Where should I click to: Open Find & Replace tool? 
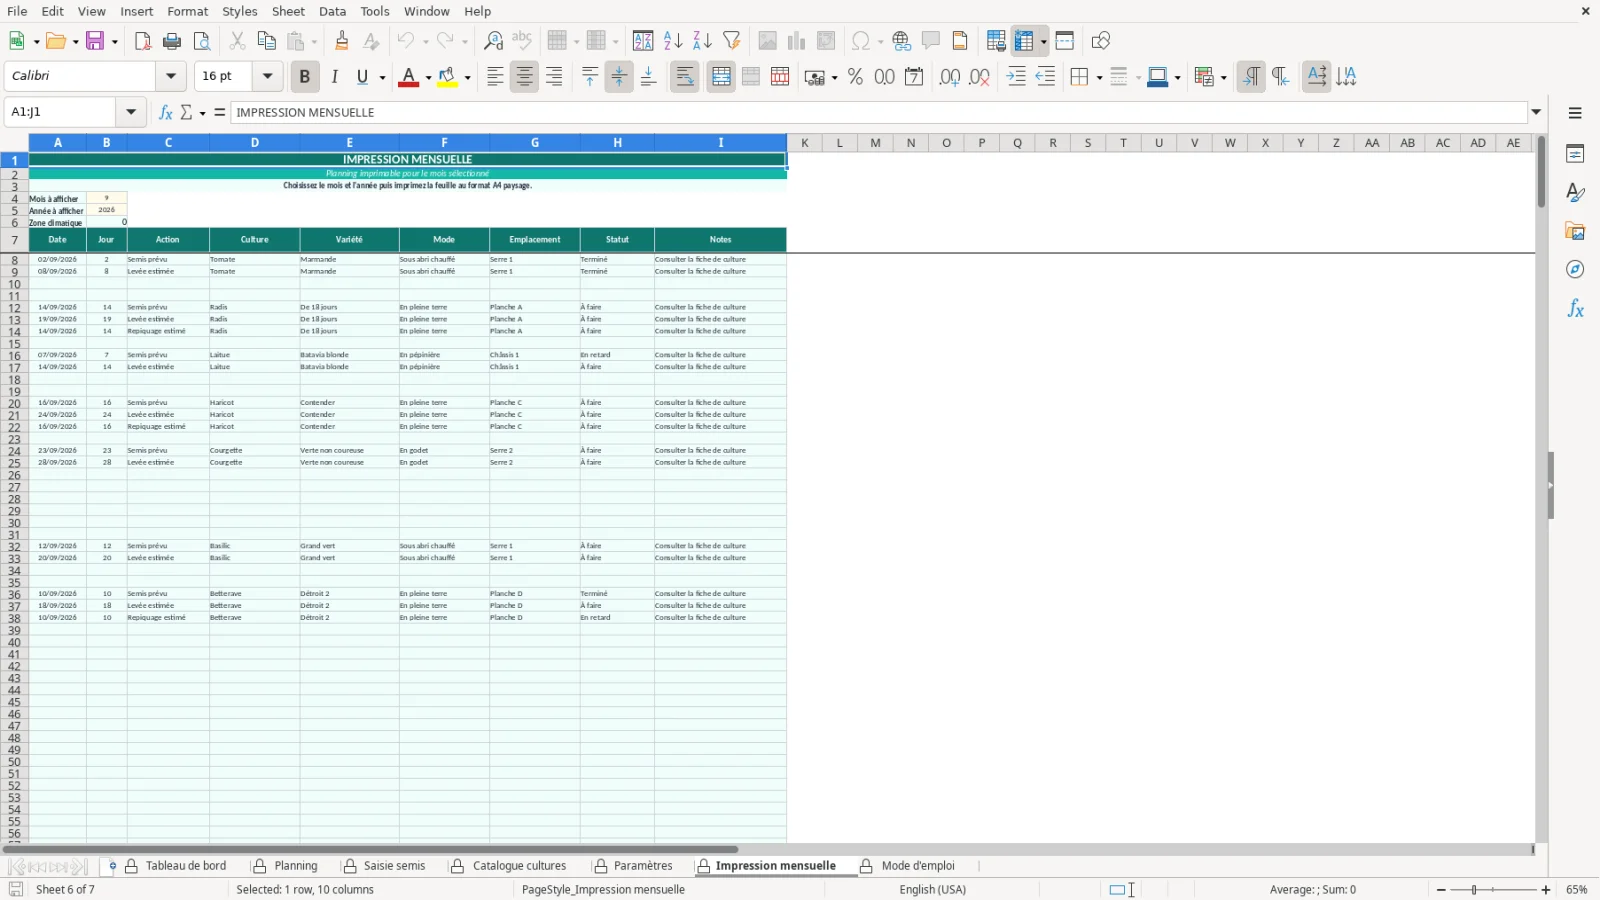(493, 41)
